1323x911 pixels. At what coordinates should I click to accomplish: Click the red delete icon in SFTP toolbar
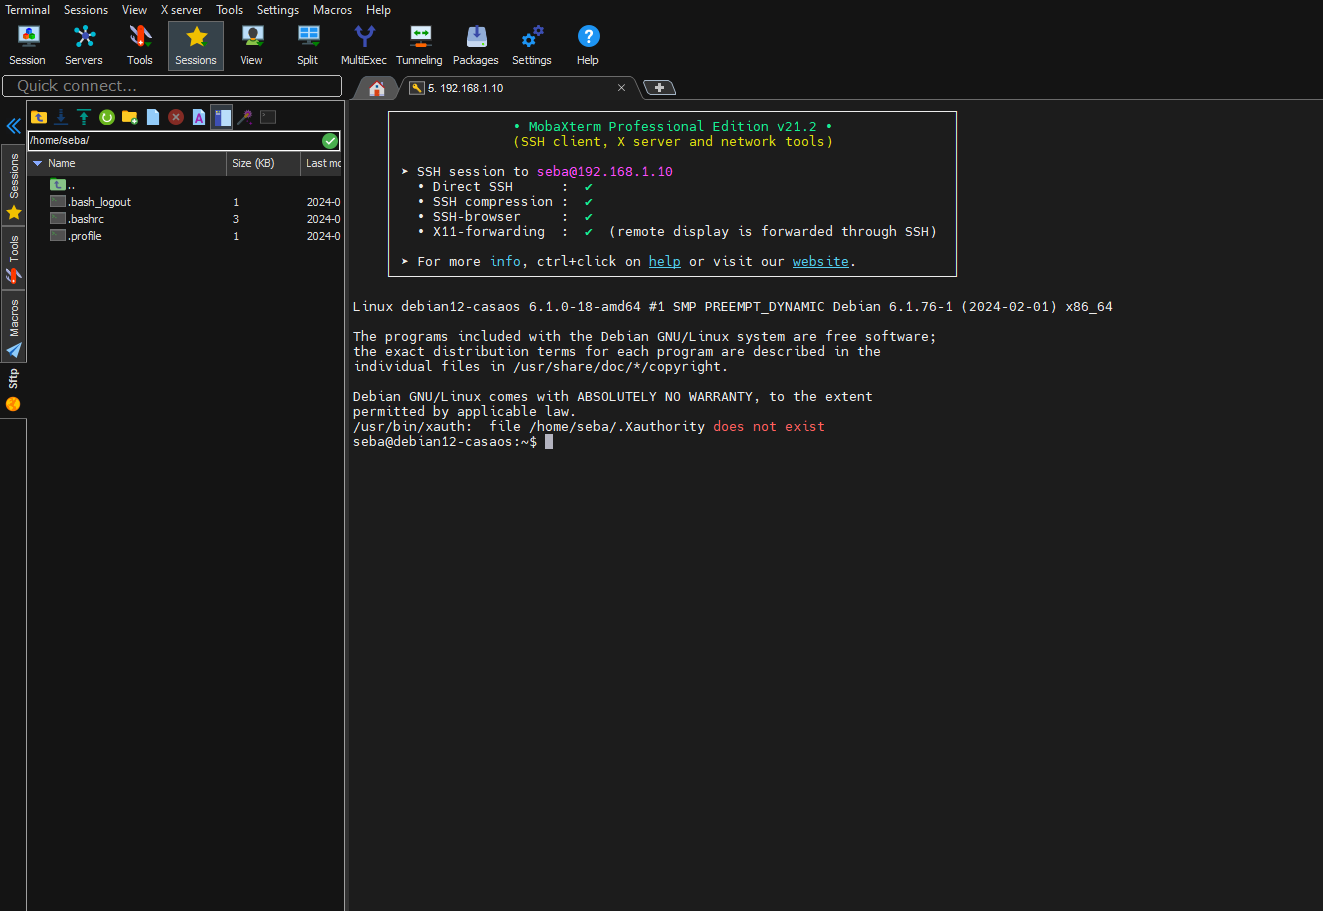[x=176, y=117]
